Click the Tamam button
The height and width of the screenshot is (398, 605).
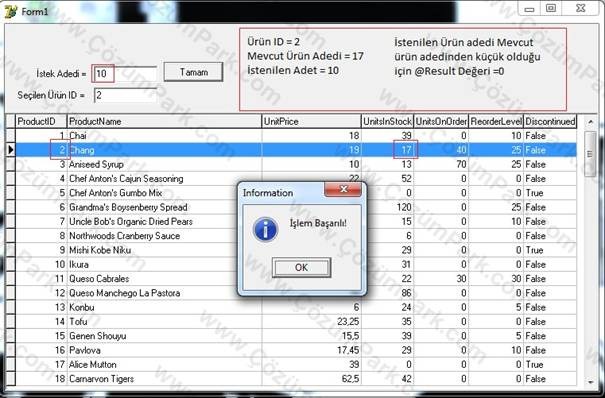(193, 72)
